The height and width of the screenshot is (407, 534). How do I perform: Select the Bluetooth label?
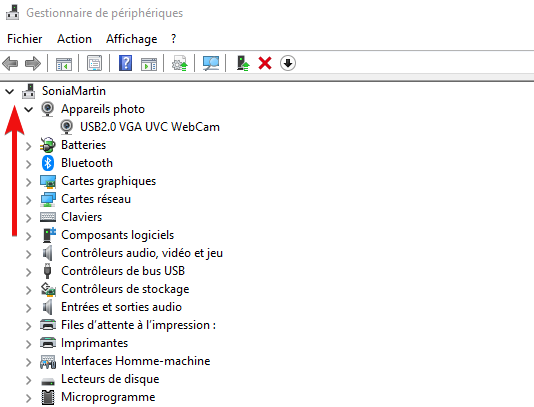point(87,163)
